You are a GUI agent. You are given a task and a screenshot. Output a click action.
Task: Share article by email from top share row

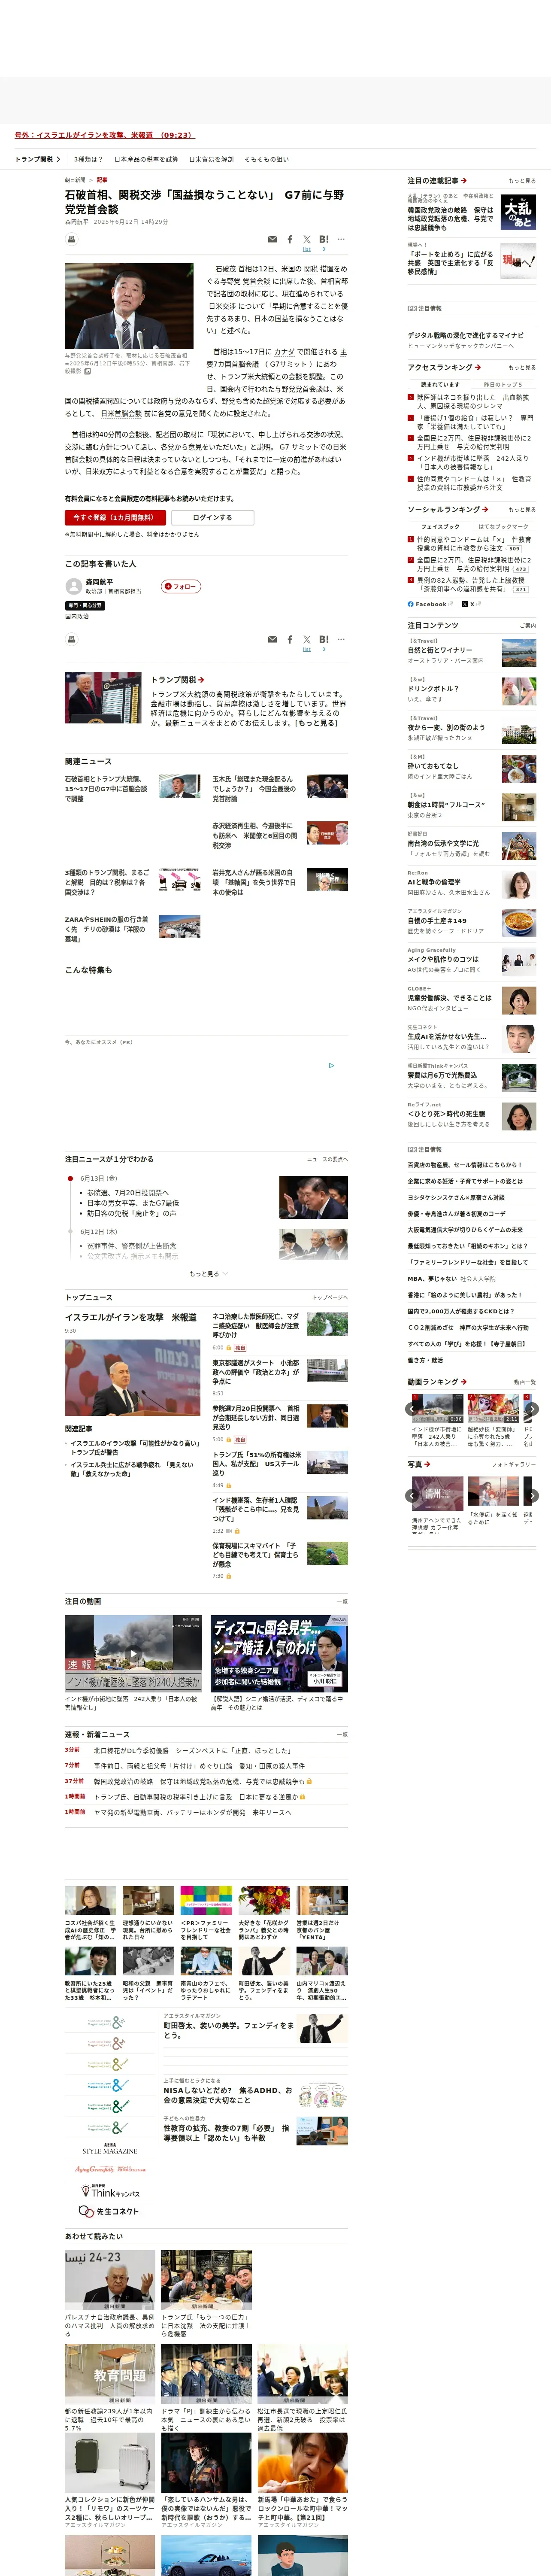click(272, 240)
